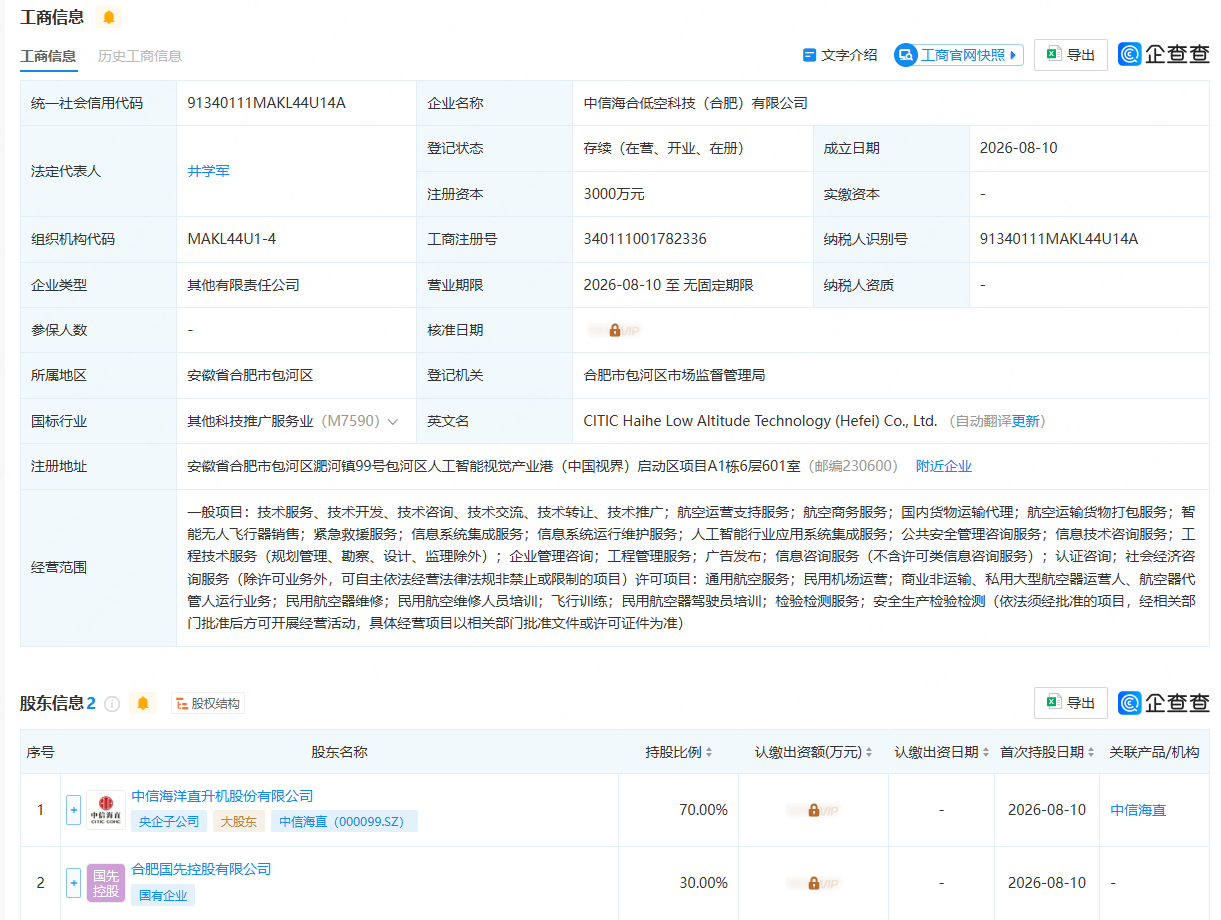Image resolution: width=1221 pixels, height=920 pixels.
Task: Click VIP lock in 中信海洋直升机 subscribed amount
Action: point(813,810)
